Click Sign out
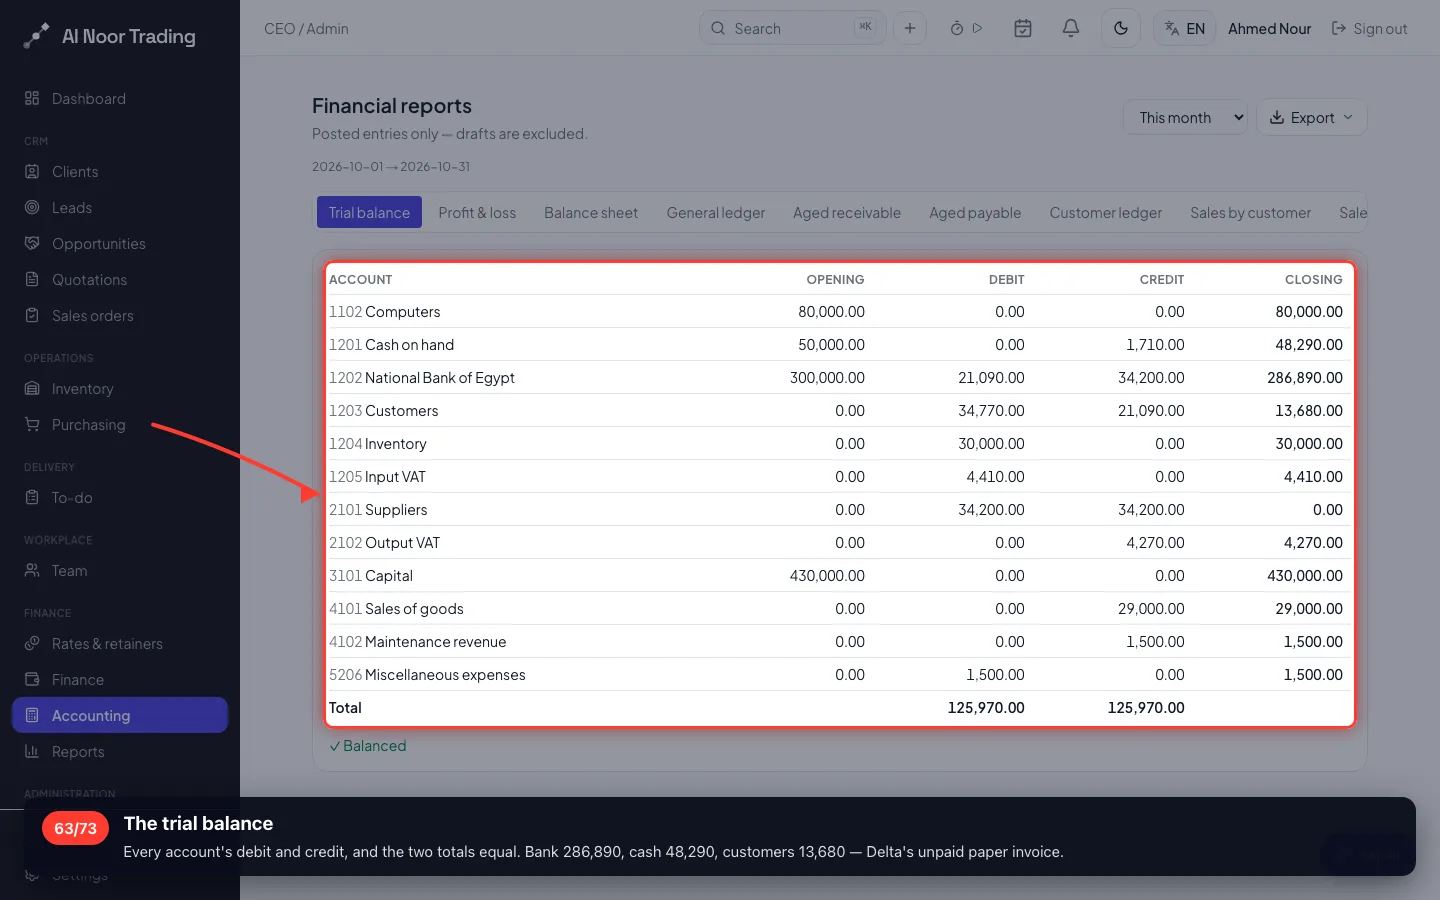The height and width of the screenshot is (900, 1440). pos(1369,28)
